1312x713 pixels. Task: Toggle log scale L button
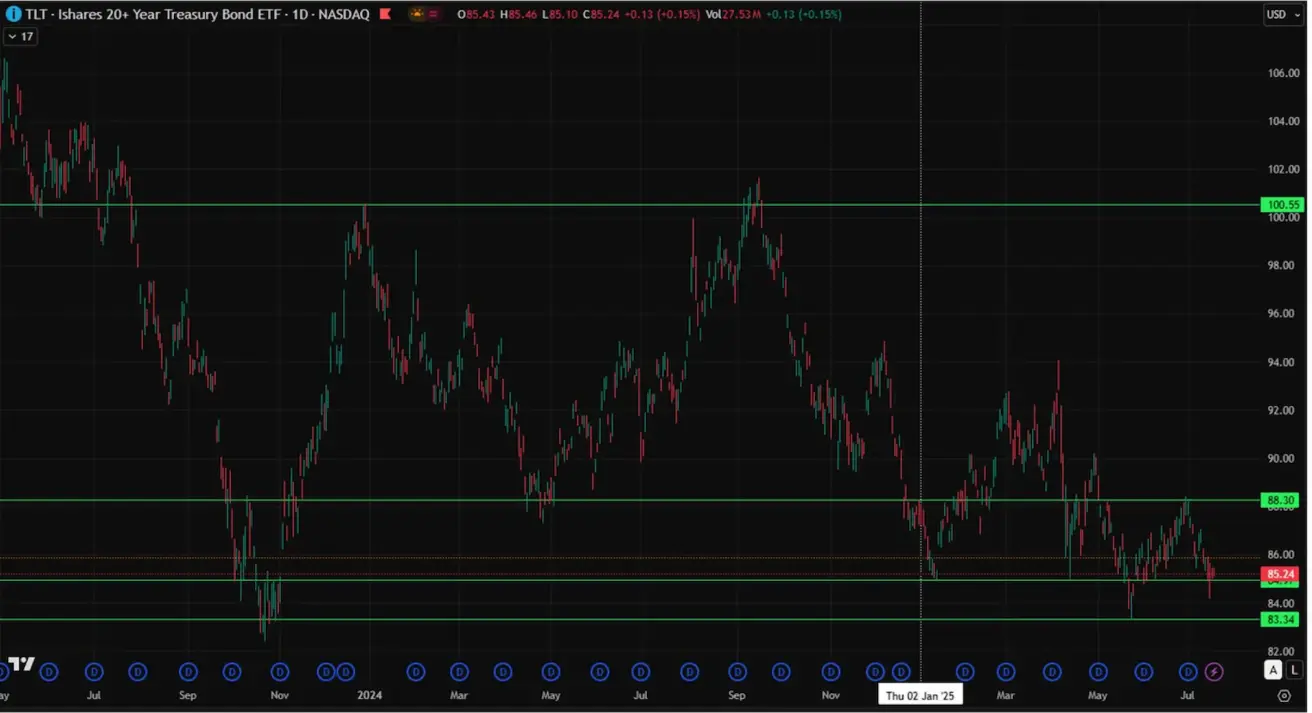tap(1294, 670)
